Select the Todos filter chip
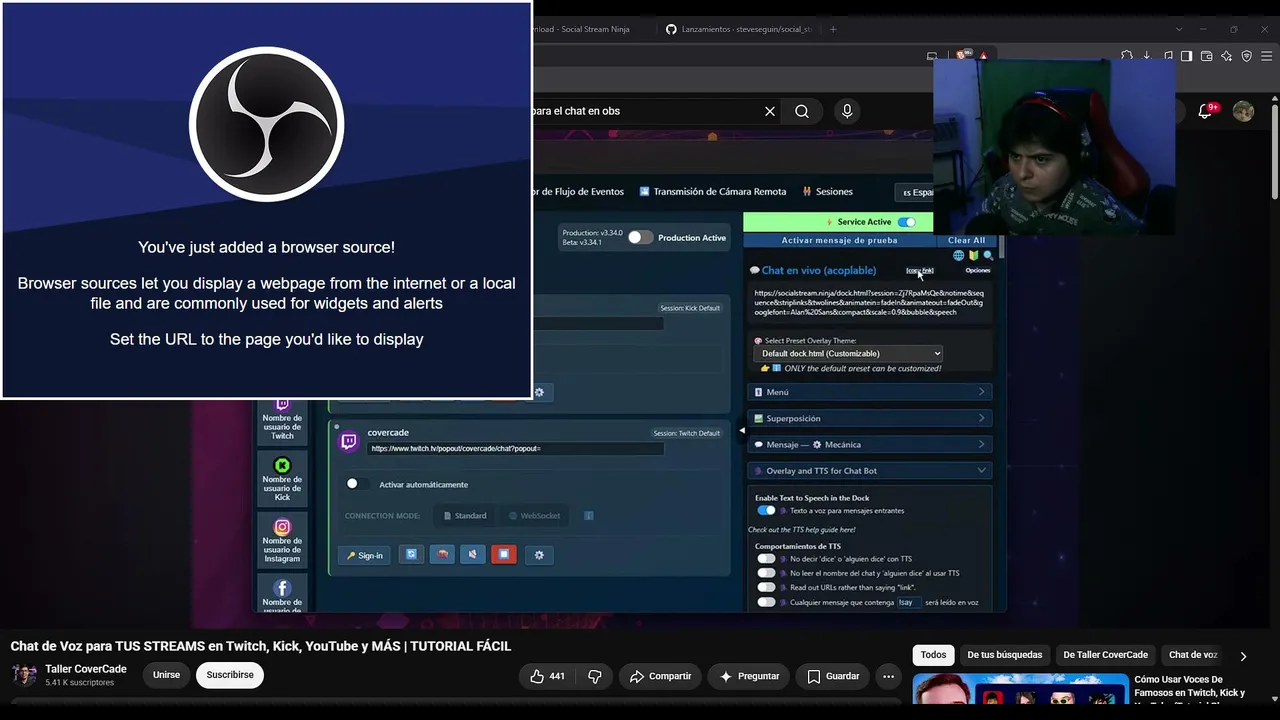The width and height of the screenshot is (1280, 720). (x=933, y=655)
